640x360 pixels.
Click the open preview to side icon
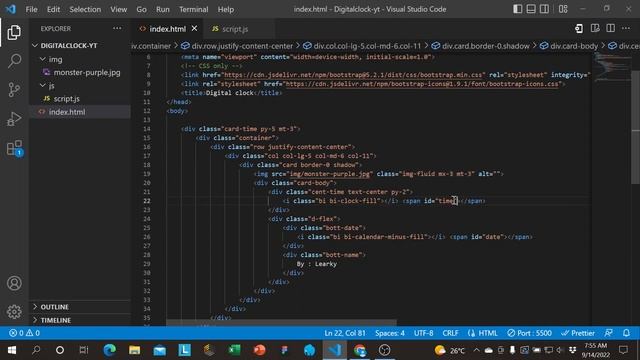595,29
